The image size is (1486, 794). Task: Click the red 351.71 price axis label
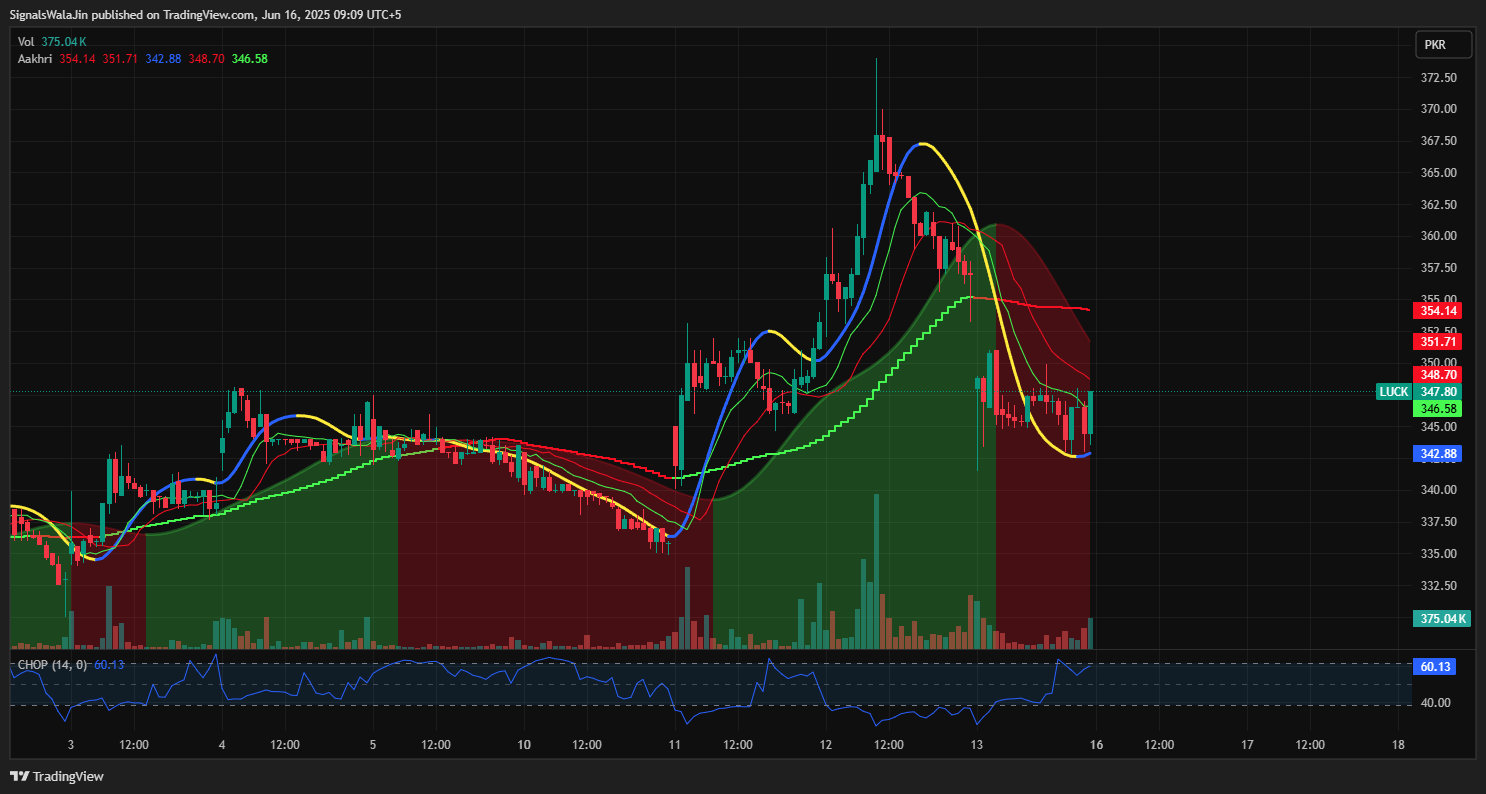click(x=1438, y=341)
